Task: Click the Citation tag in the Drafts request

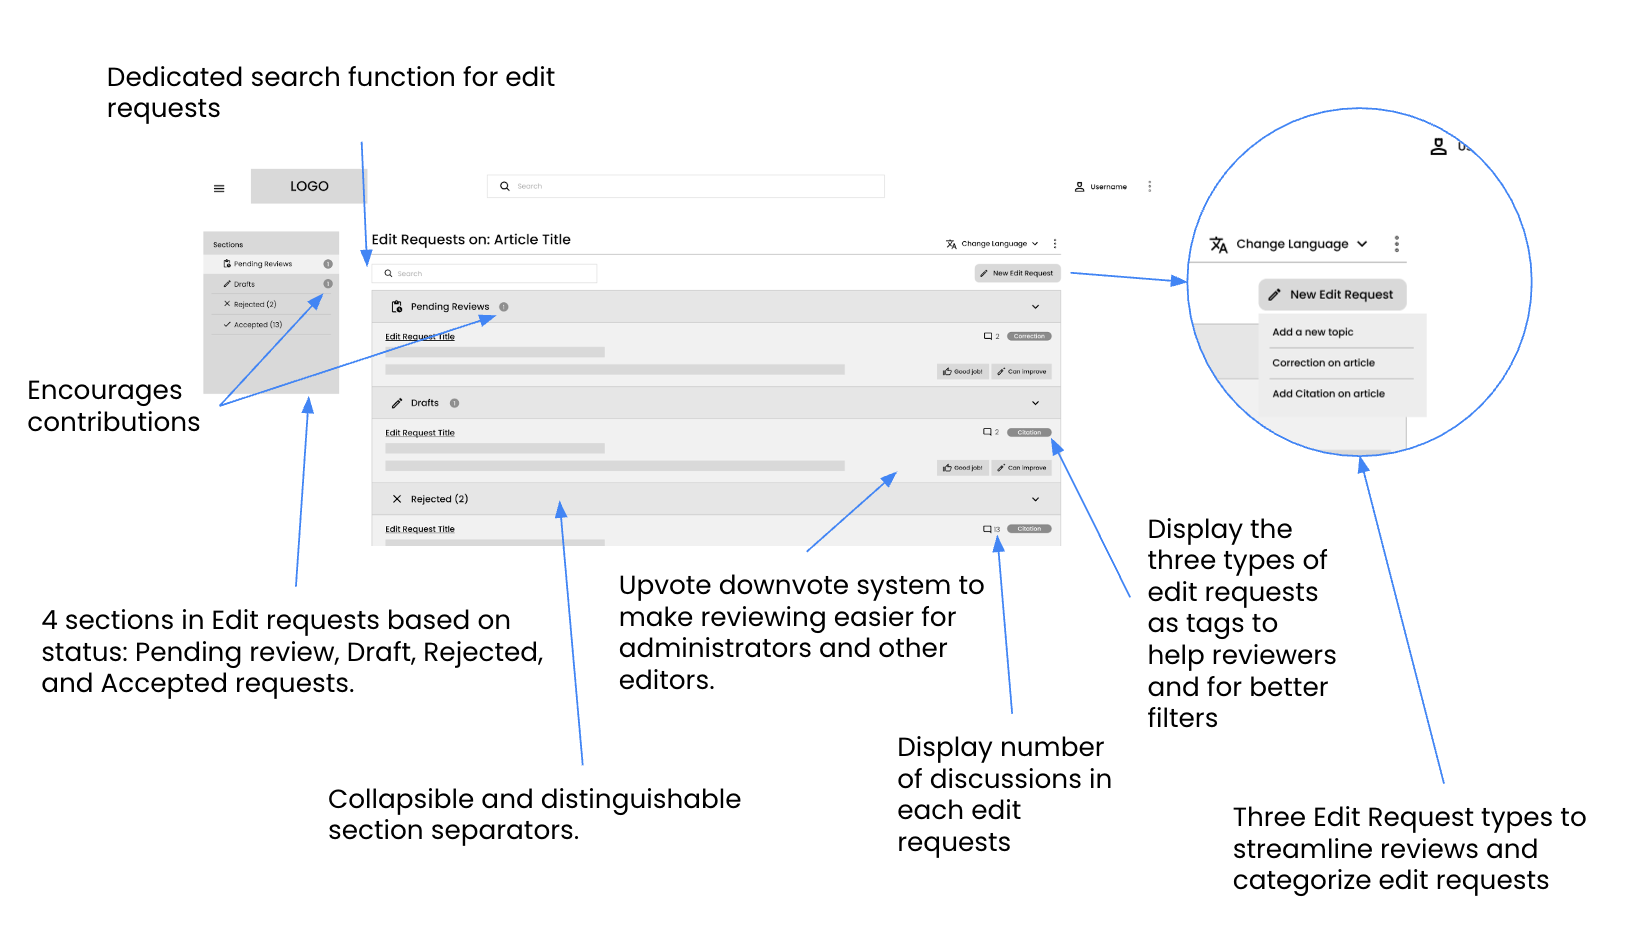Action: click(x=1029, y=433)
